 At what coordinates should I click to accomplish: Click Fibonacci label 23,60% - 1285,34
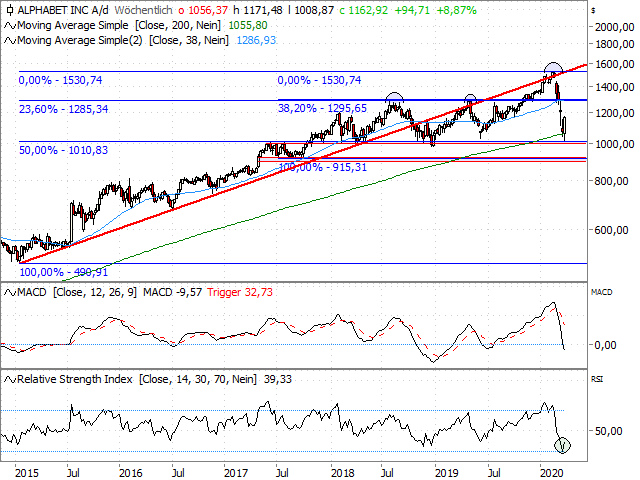63,109
